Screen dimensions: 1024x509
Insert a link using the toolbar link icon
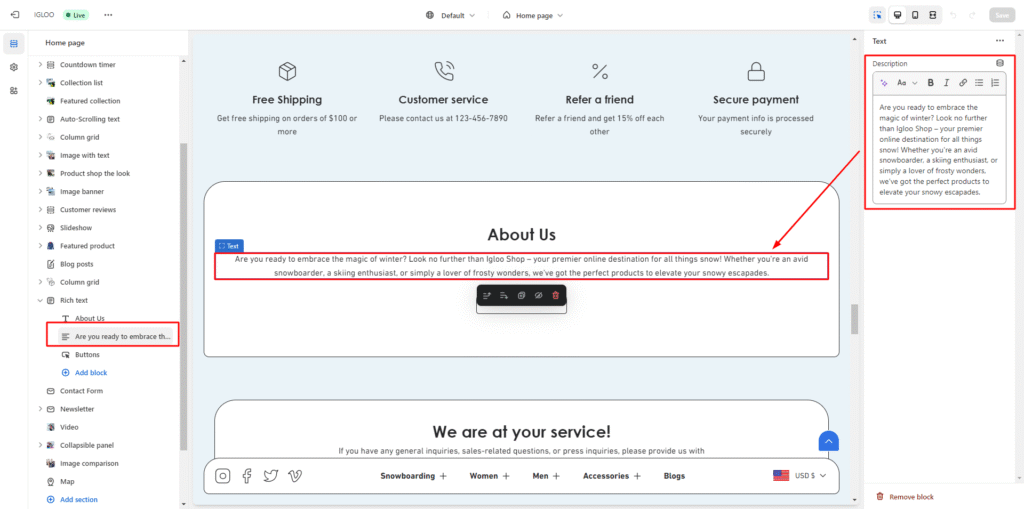pyautogui.click(x=963, y=83)
